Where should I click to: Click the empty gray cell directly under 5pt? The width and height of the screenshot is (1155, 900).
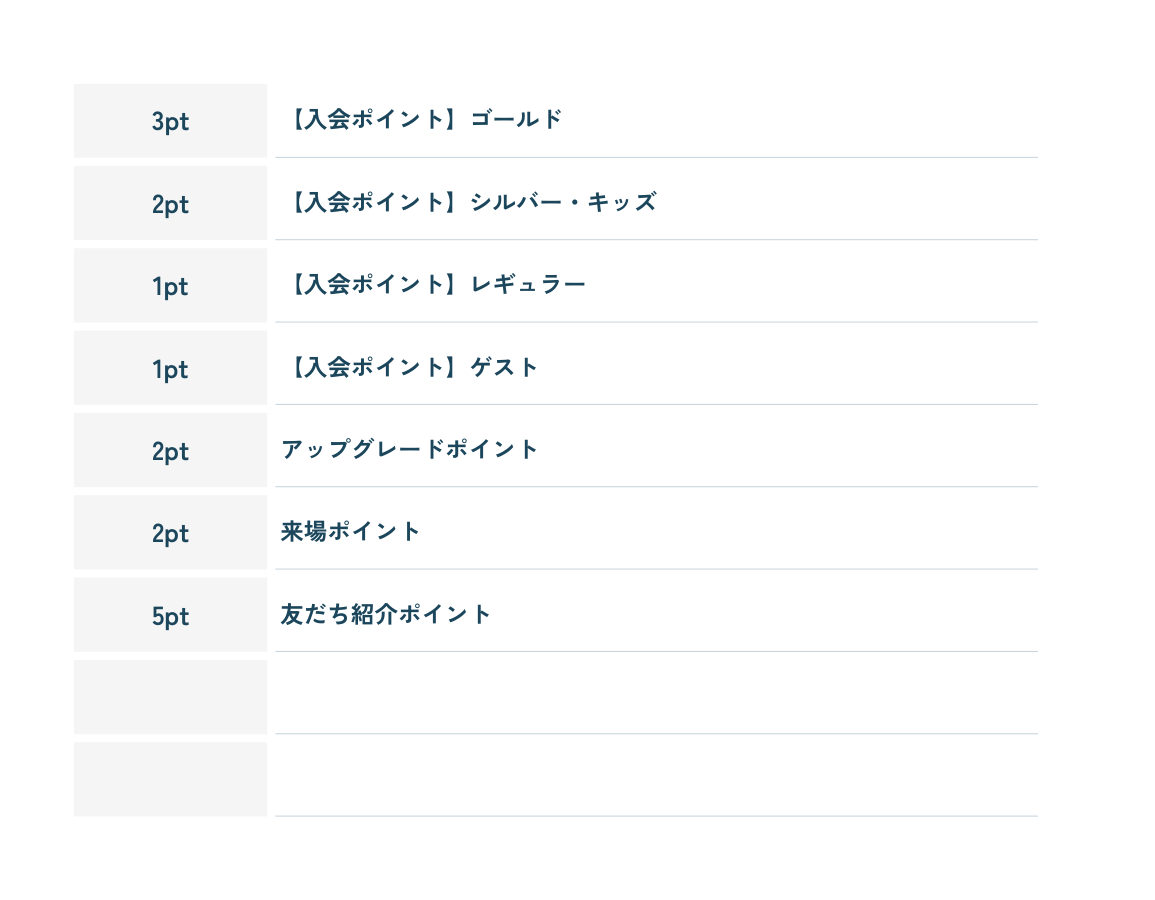170,697
